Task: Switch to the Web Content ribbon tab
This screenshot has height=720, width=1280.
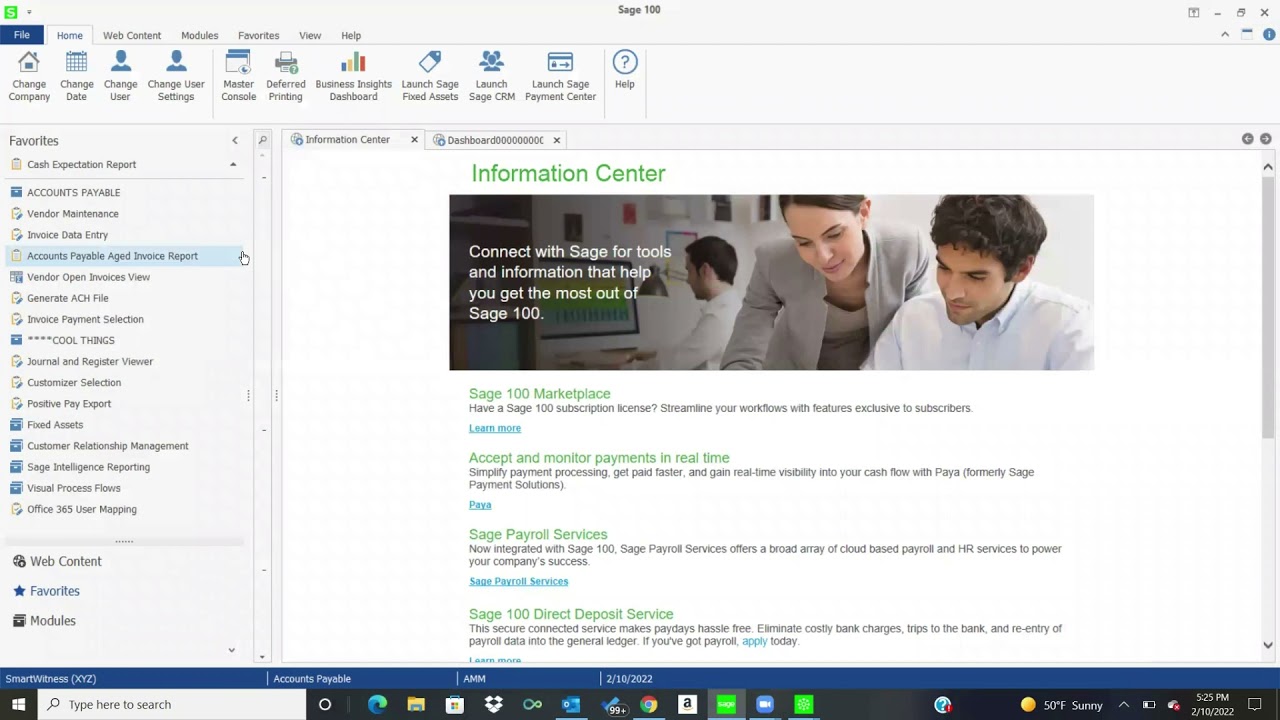Action: [x=132, y=35]
